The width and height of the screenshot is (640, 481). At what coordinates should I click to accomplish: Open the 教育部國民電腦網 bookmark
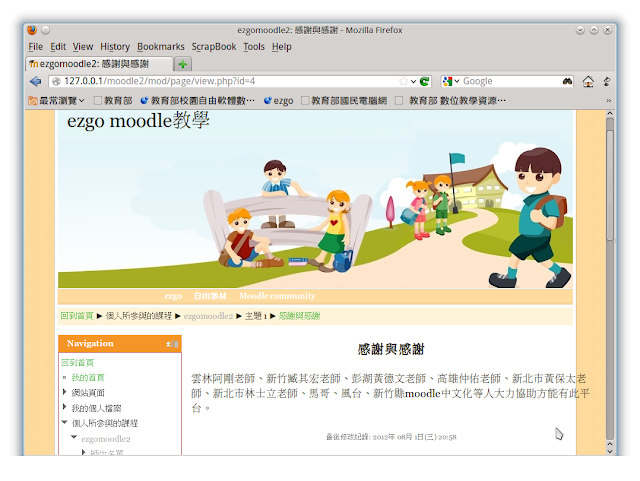pos(344,100)
